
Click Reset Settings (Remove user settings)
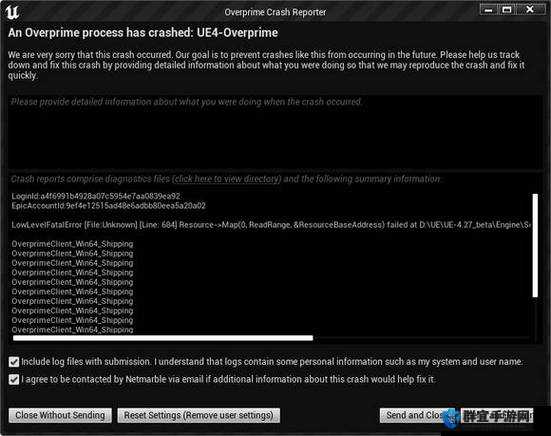pos(199,415)
